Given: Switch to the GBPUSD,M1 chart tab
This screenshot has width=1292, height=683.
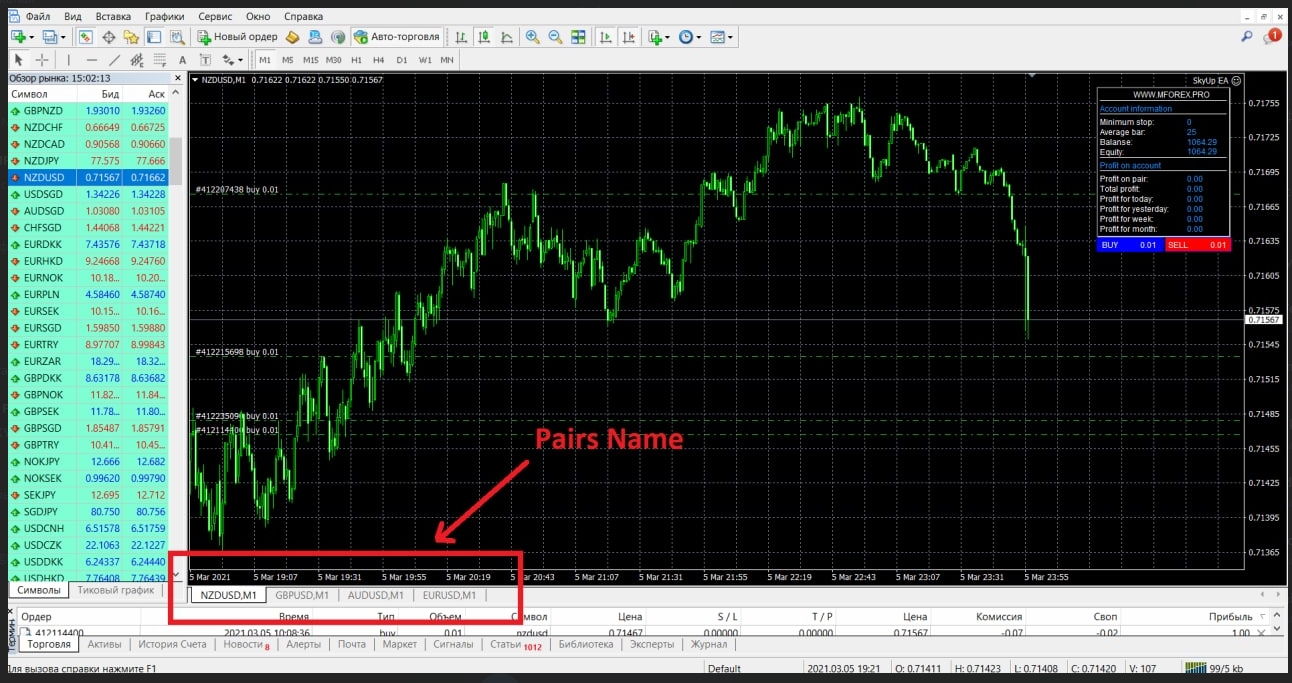Looking at the screenshot, I should click(x=302, y=595).
